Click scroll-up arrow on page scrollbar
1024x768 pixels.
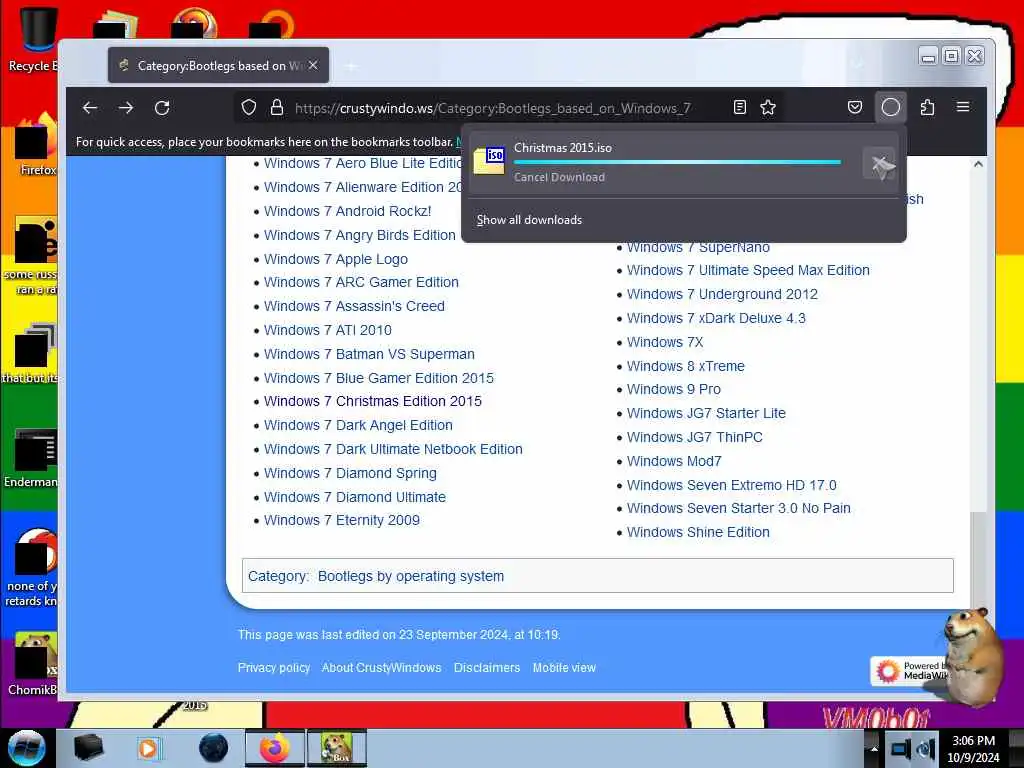pos(978,165)
